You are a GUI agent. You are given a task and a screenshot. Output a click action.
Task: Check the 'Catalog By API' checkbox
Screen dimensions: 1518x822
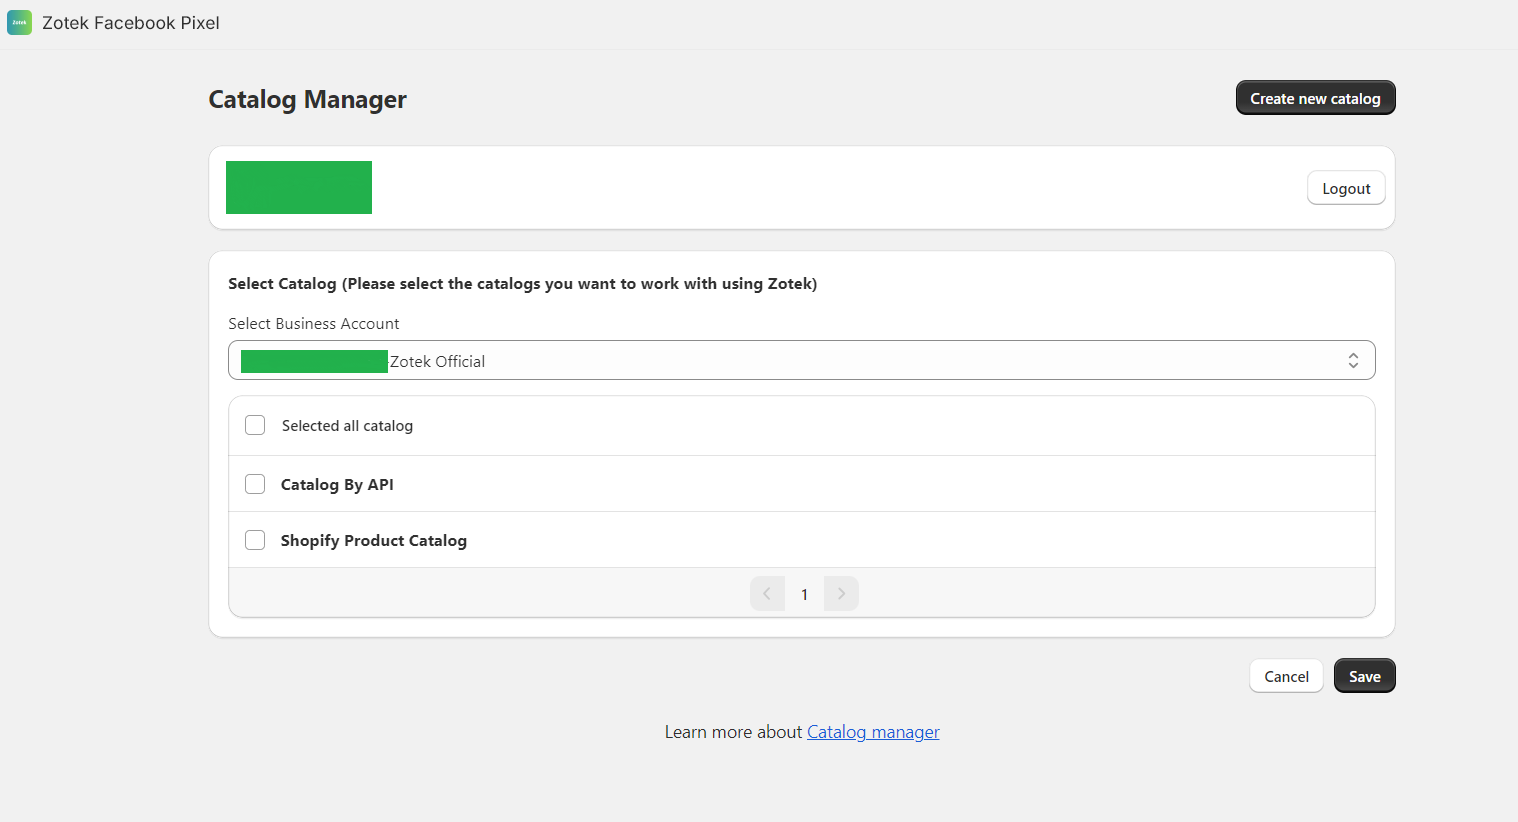[x=255, y=484]
